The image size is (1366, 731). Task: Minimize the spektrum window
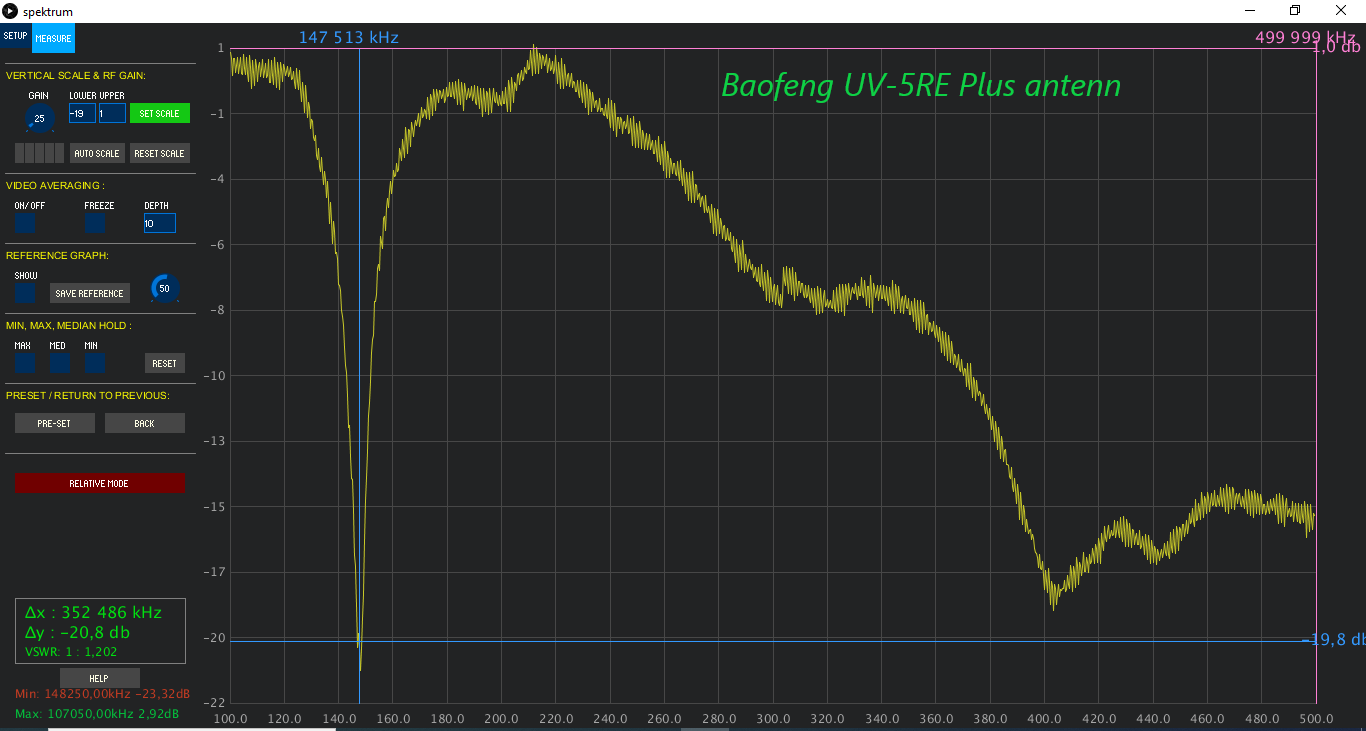pos(1250,11)
